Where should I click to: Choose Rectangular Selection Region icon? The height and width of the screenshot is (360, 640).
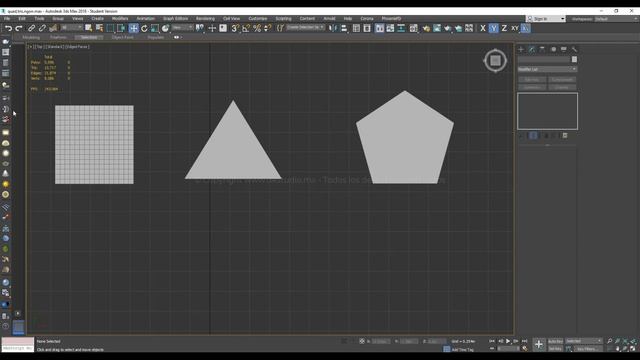coord(110,28)
